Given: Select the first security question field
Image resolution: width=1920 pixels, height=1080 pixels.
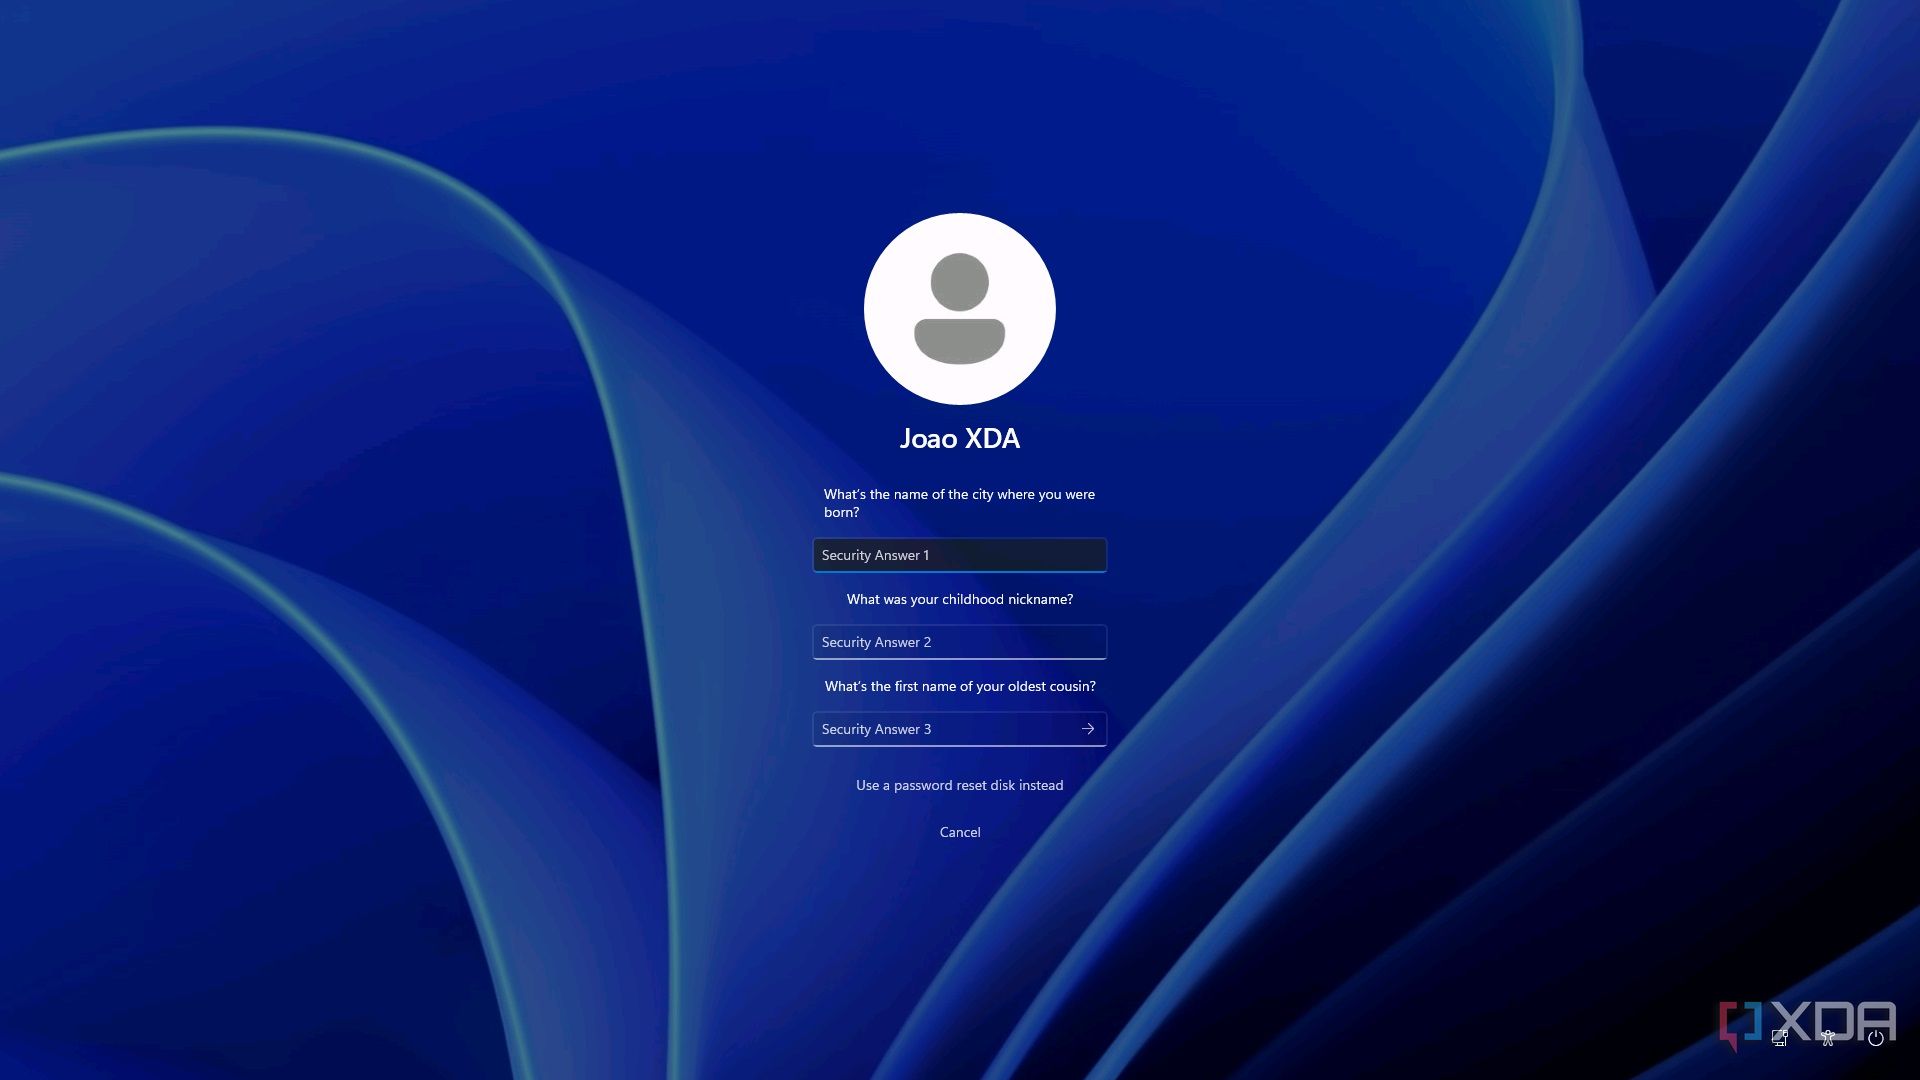Looking at the screenshot, I should (x=960, y=554).
